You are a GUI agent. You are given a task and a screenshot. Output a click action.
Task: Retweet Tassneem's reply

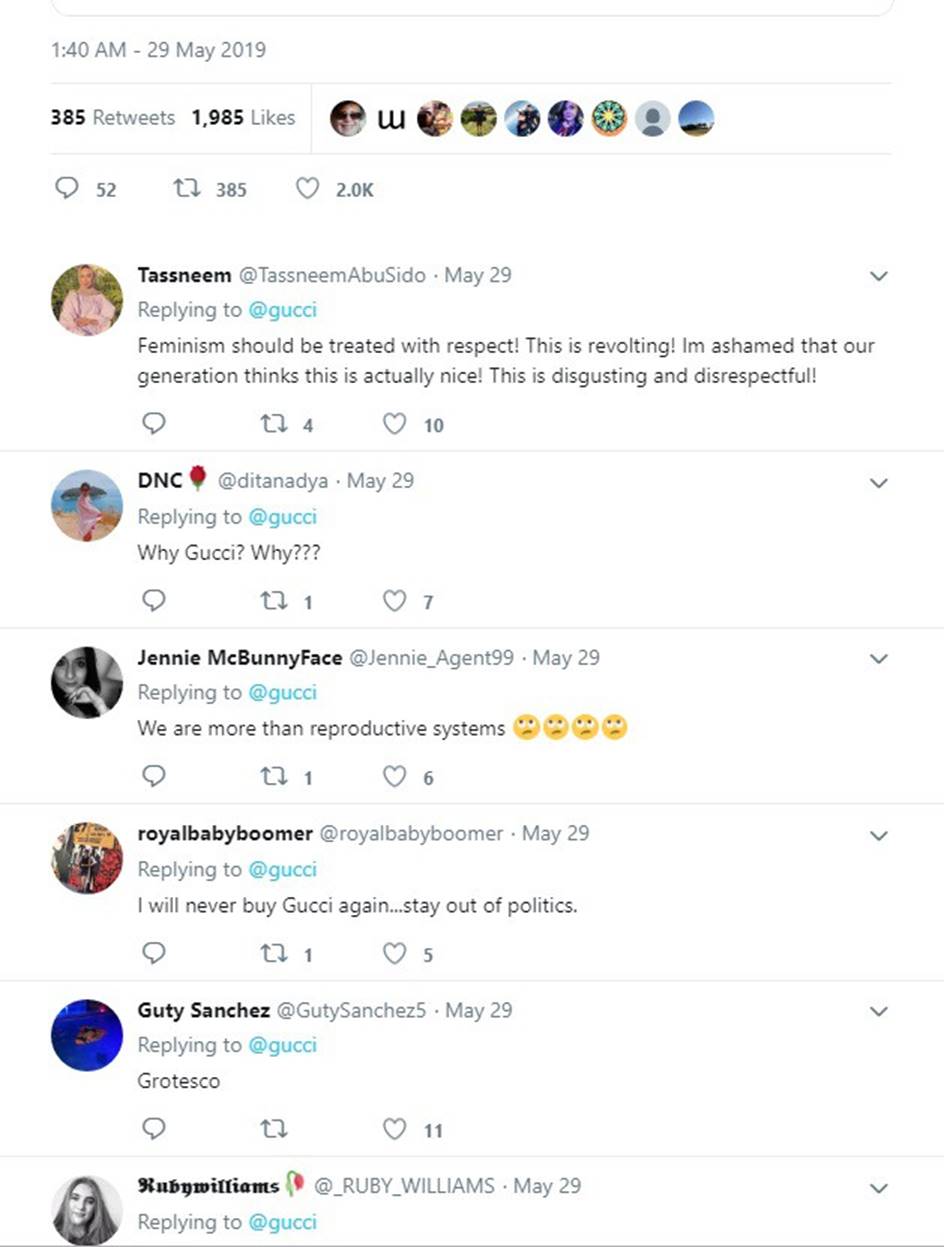273,424
